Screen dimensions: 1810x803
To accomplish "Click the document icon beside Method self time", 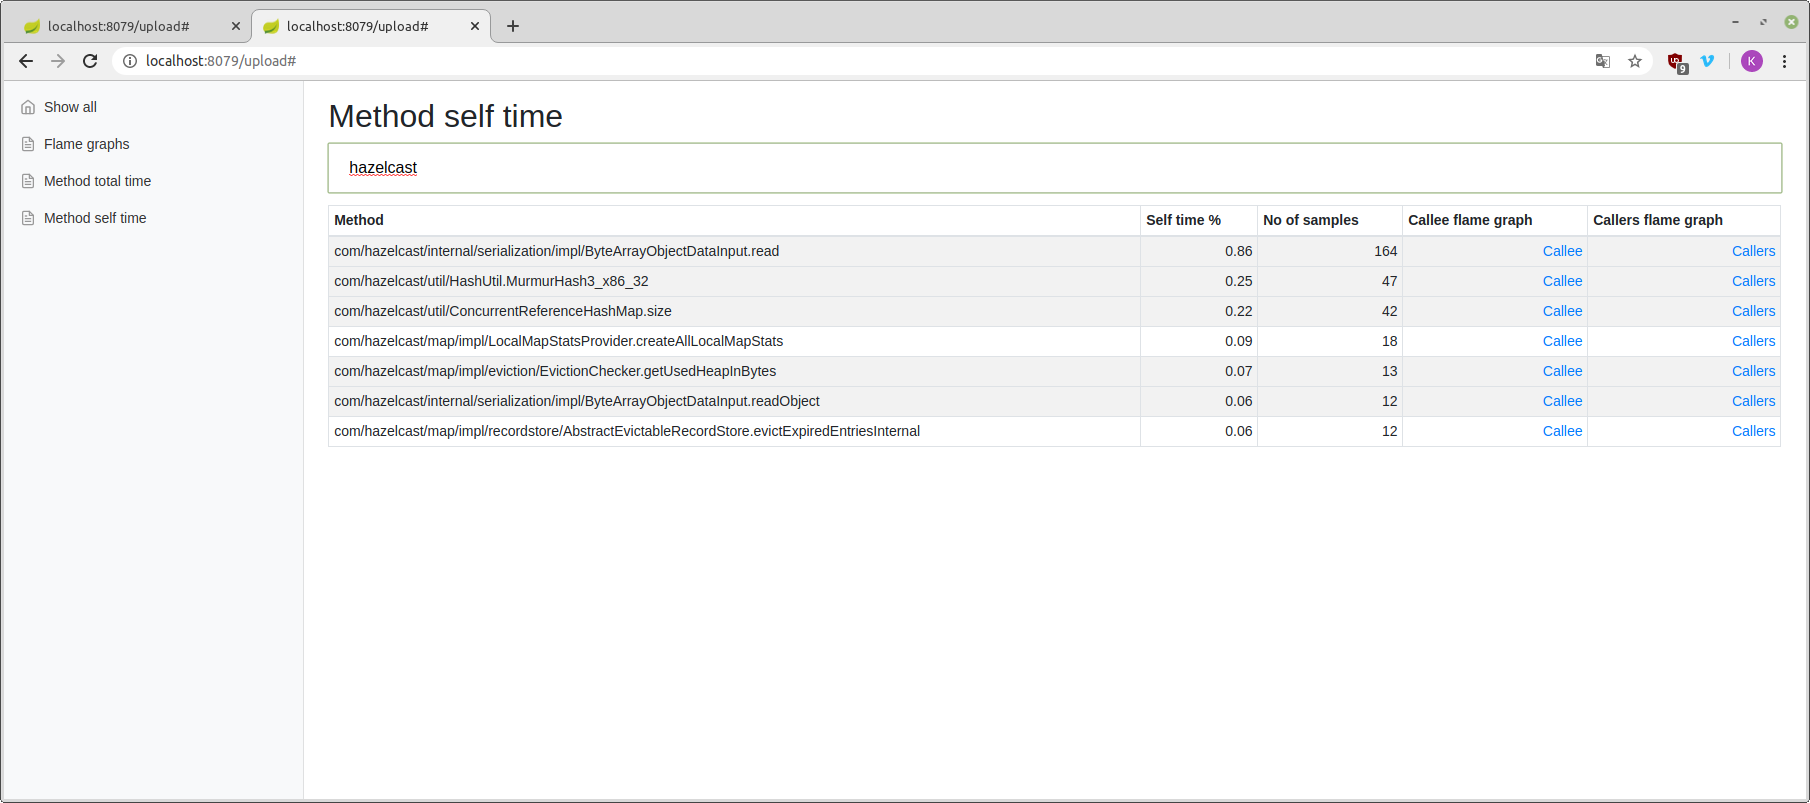I will (x=28, y=218).
